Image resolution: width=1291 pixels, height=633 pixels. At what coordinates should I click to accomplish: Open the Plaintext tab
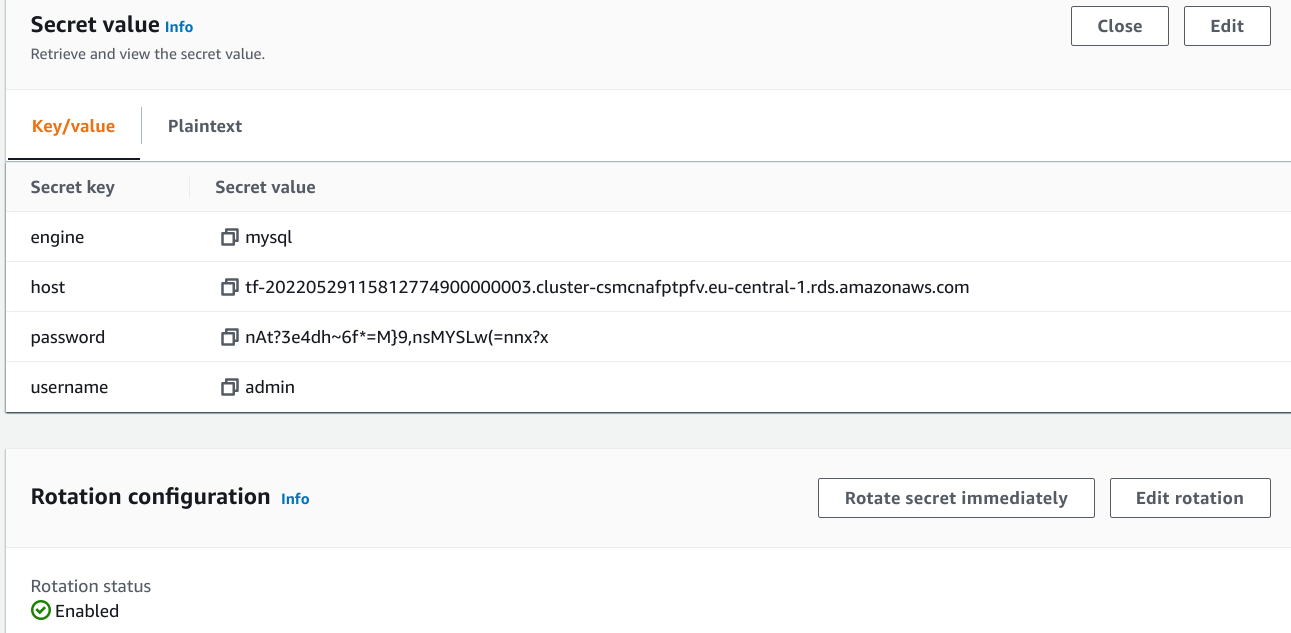point(205,126)
